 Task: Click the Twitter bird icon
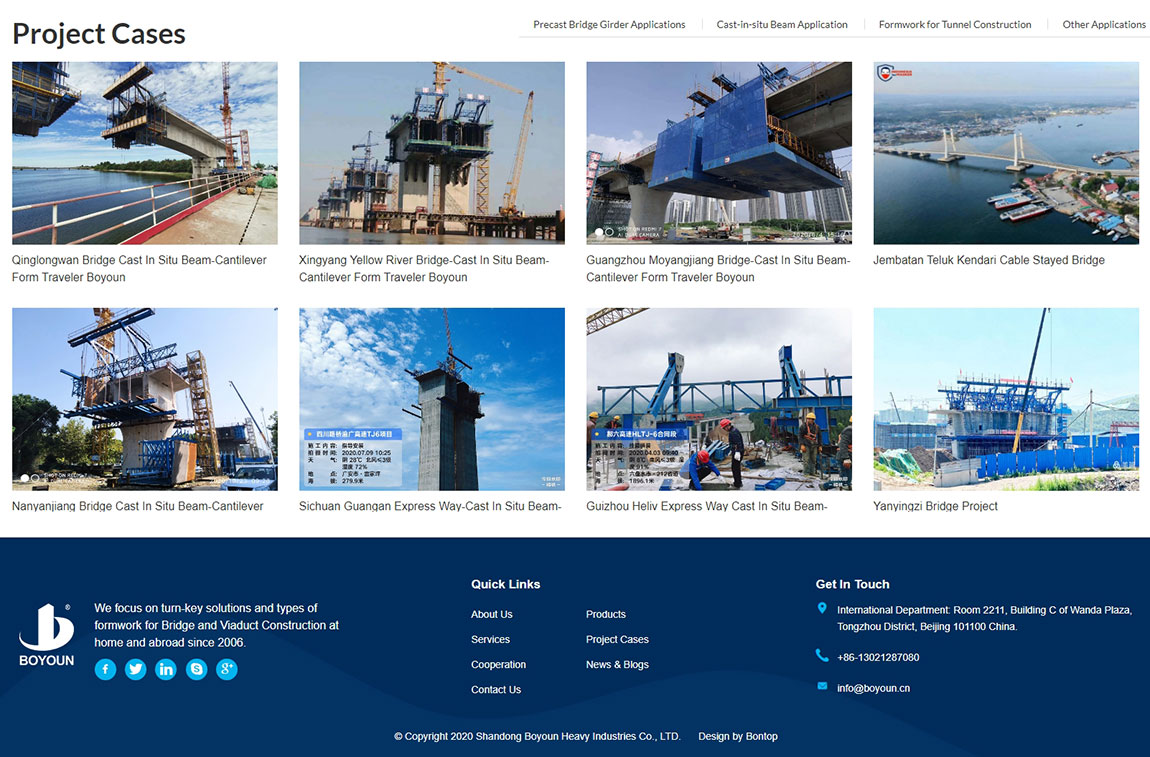pyautogui.click(x=136, y=669)
